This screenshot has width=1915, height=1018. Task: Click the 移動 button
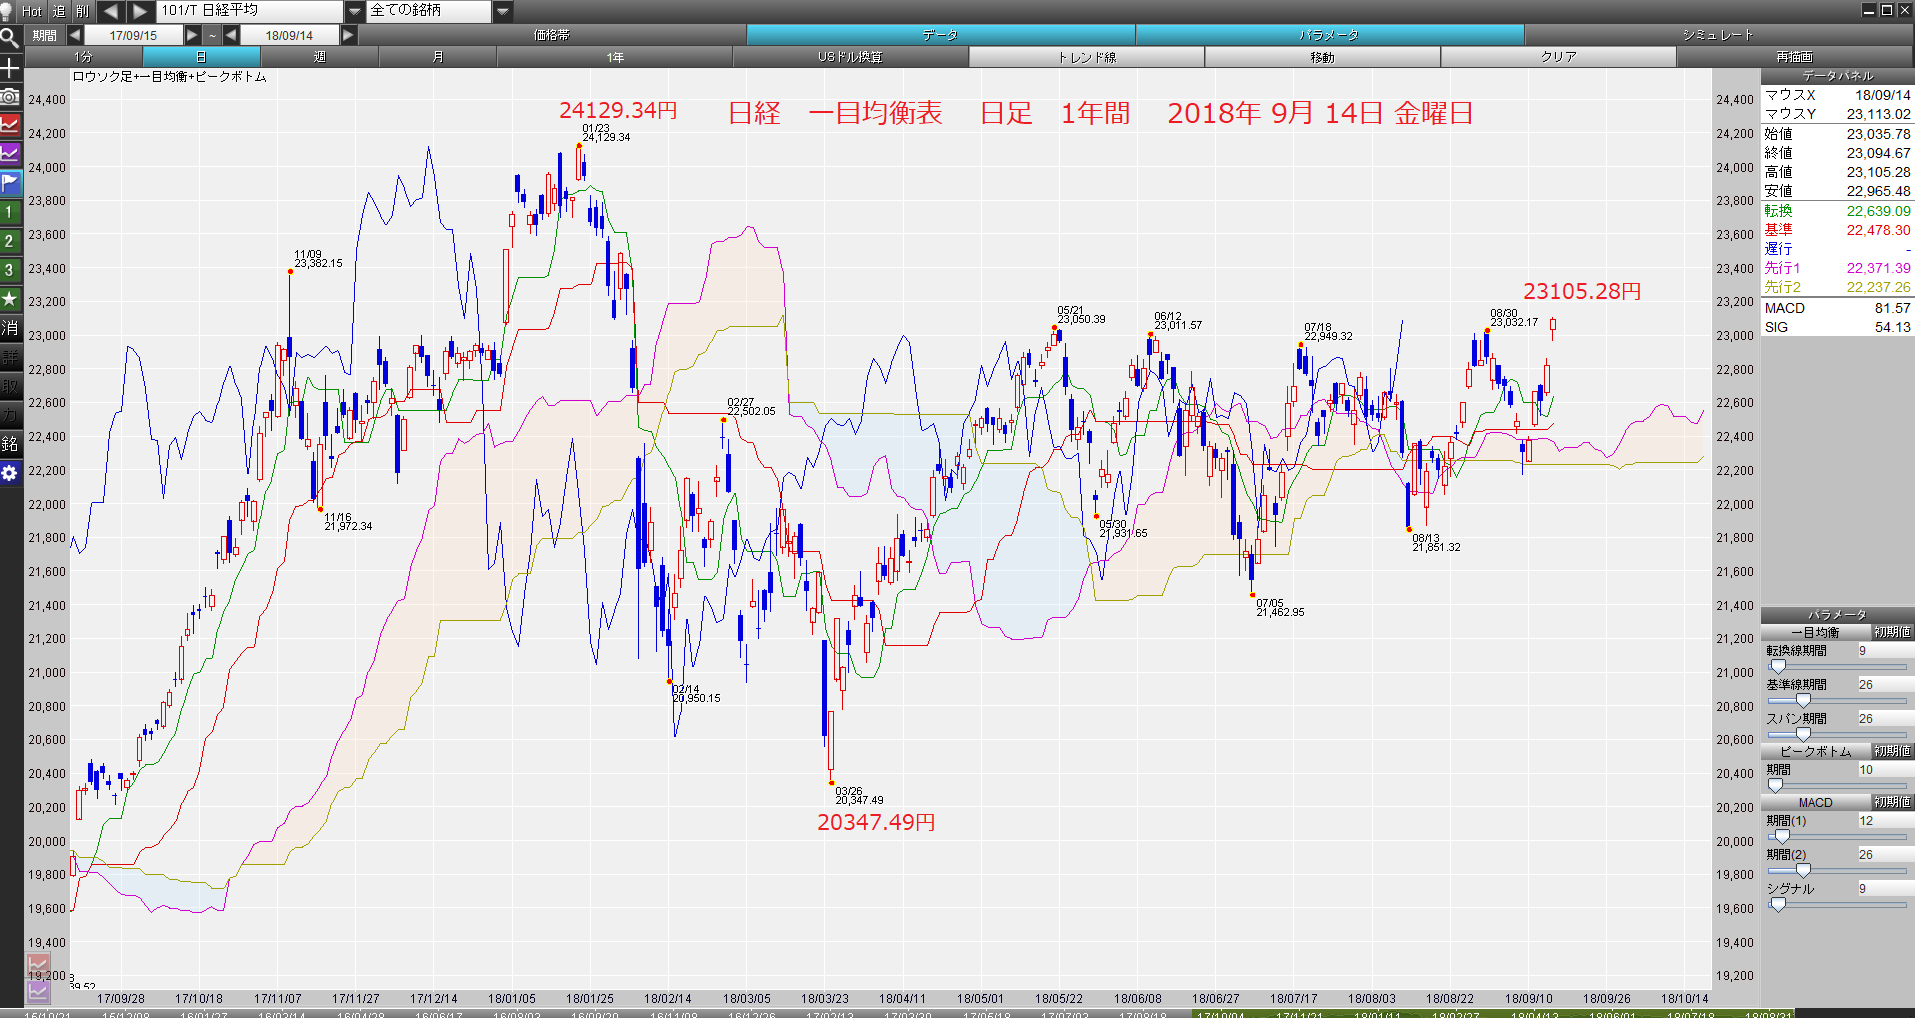tap(1323, 57)
